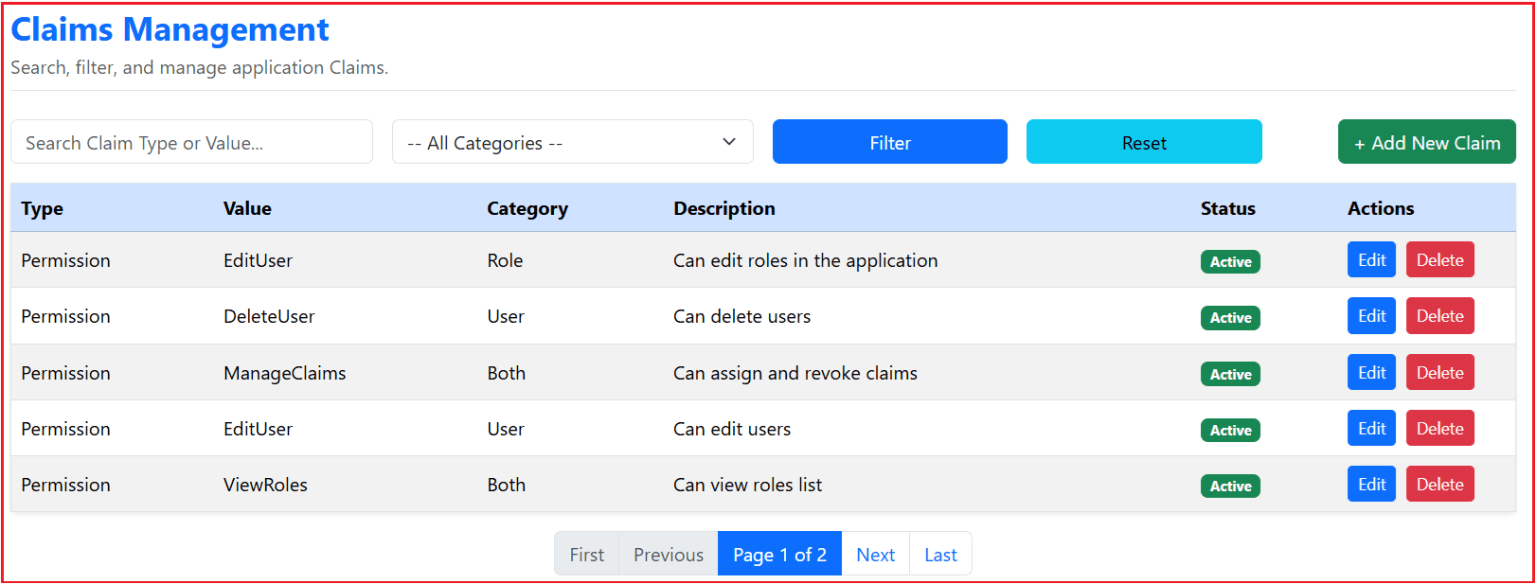Delete the ManageClaims claim
The height and width of the screenshot is (584, 1536).
pyautogui.click(x=1440, y=371)
